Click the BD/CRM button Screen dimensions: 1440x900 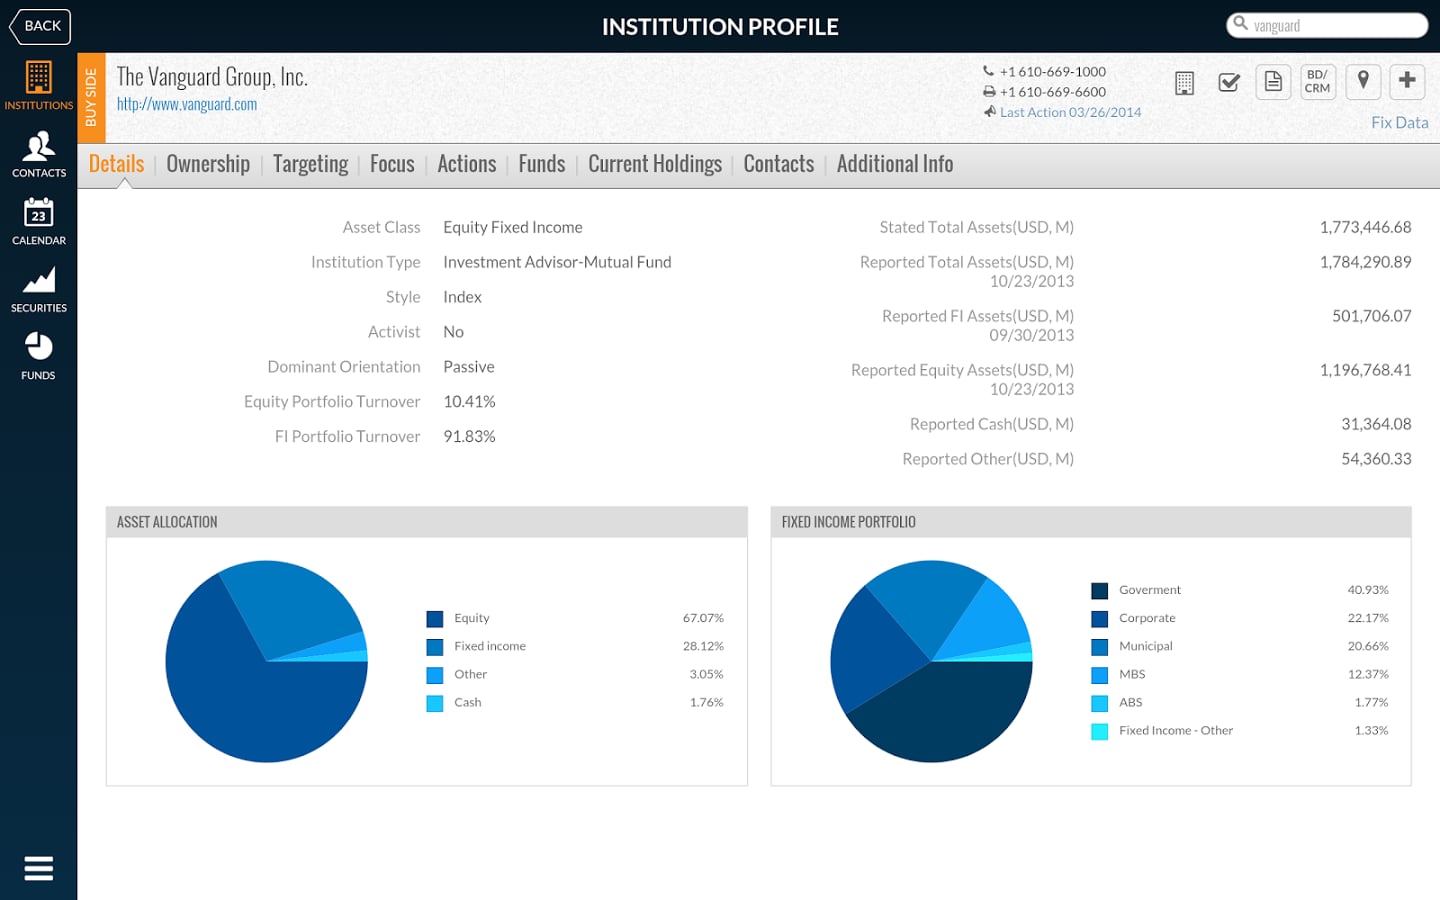coord(1318,82)
